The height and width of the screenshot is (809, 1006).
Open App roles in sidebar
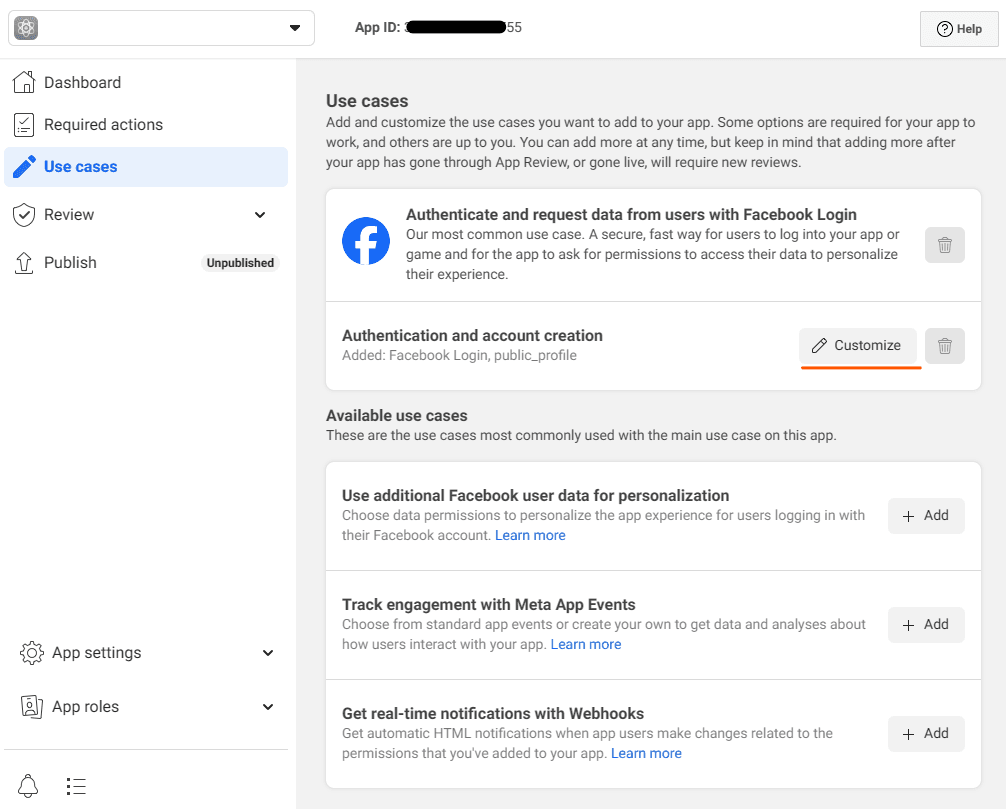pyautogui.click(x=85, y=706)
